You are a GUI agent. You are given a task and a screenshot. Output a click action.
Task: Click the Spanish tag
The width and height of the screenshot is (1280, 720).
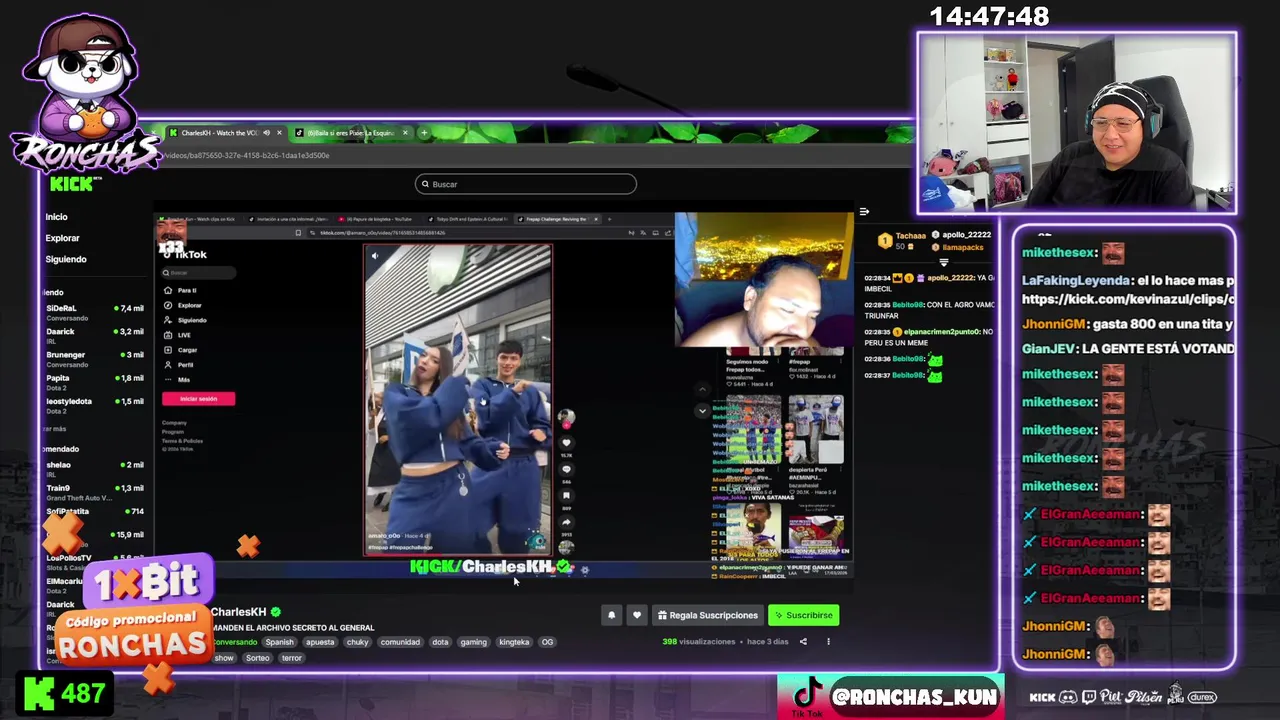click(279, 642)
